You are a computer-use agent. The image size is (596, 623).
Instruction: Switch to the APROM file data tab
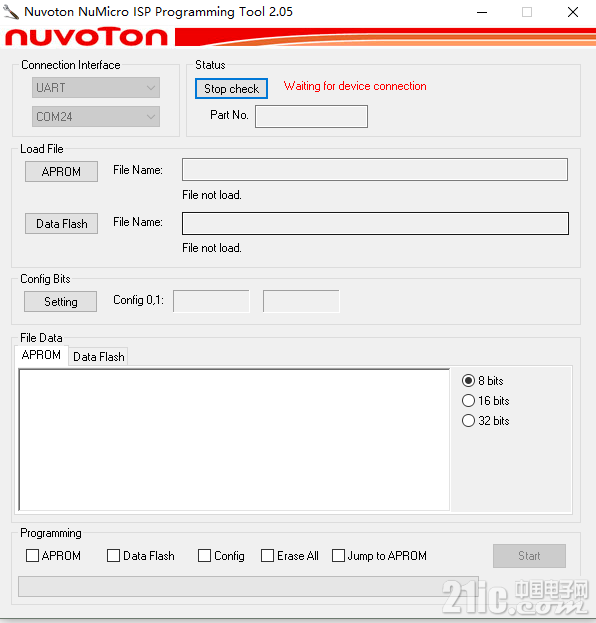[41, 355]
